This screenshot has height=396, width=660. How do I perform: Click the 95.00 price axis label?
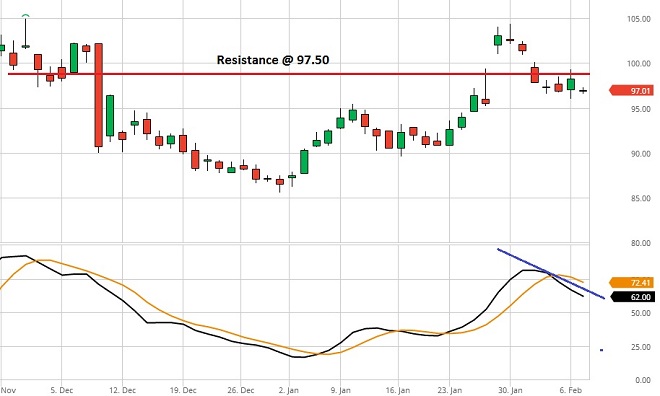click(640, 109)
